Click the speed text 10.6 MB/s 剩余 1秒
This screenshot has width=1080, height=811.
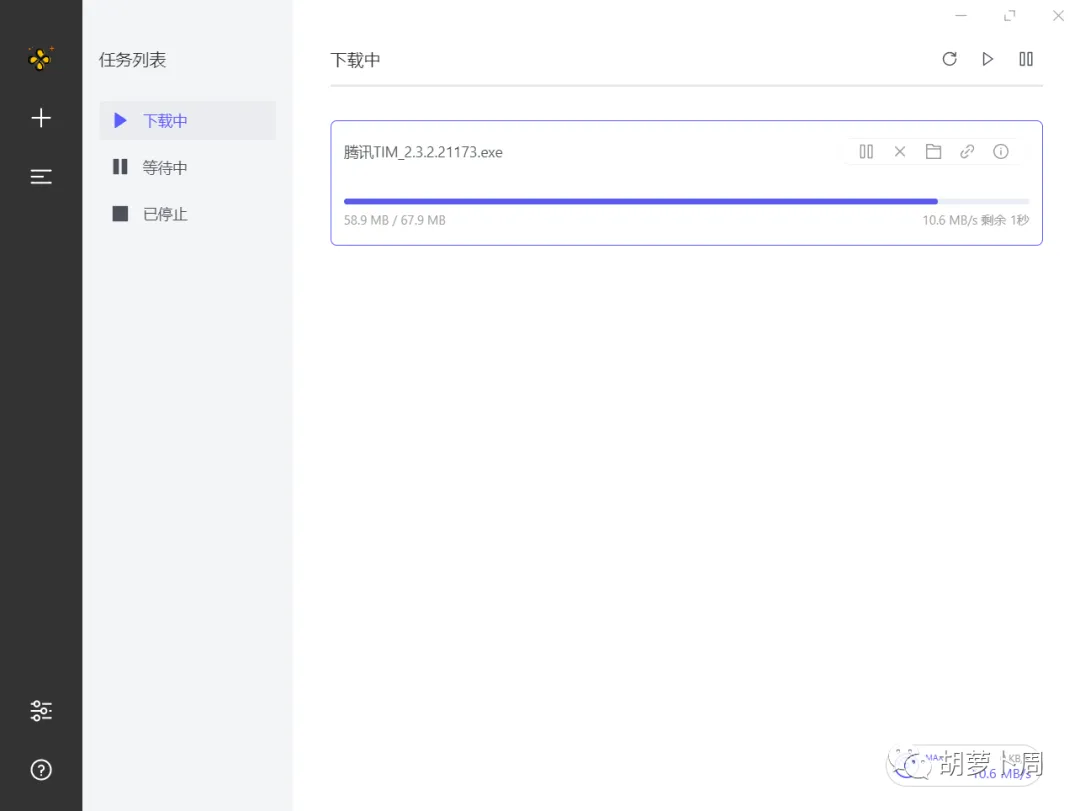pyautogui.click(x=975, y=220)
